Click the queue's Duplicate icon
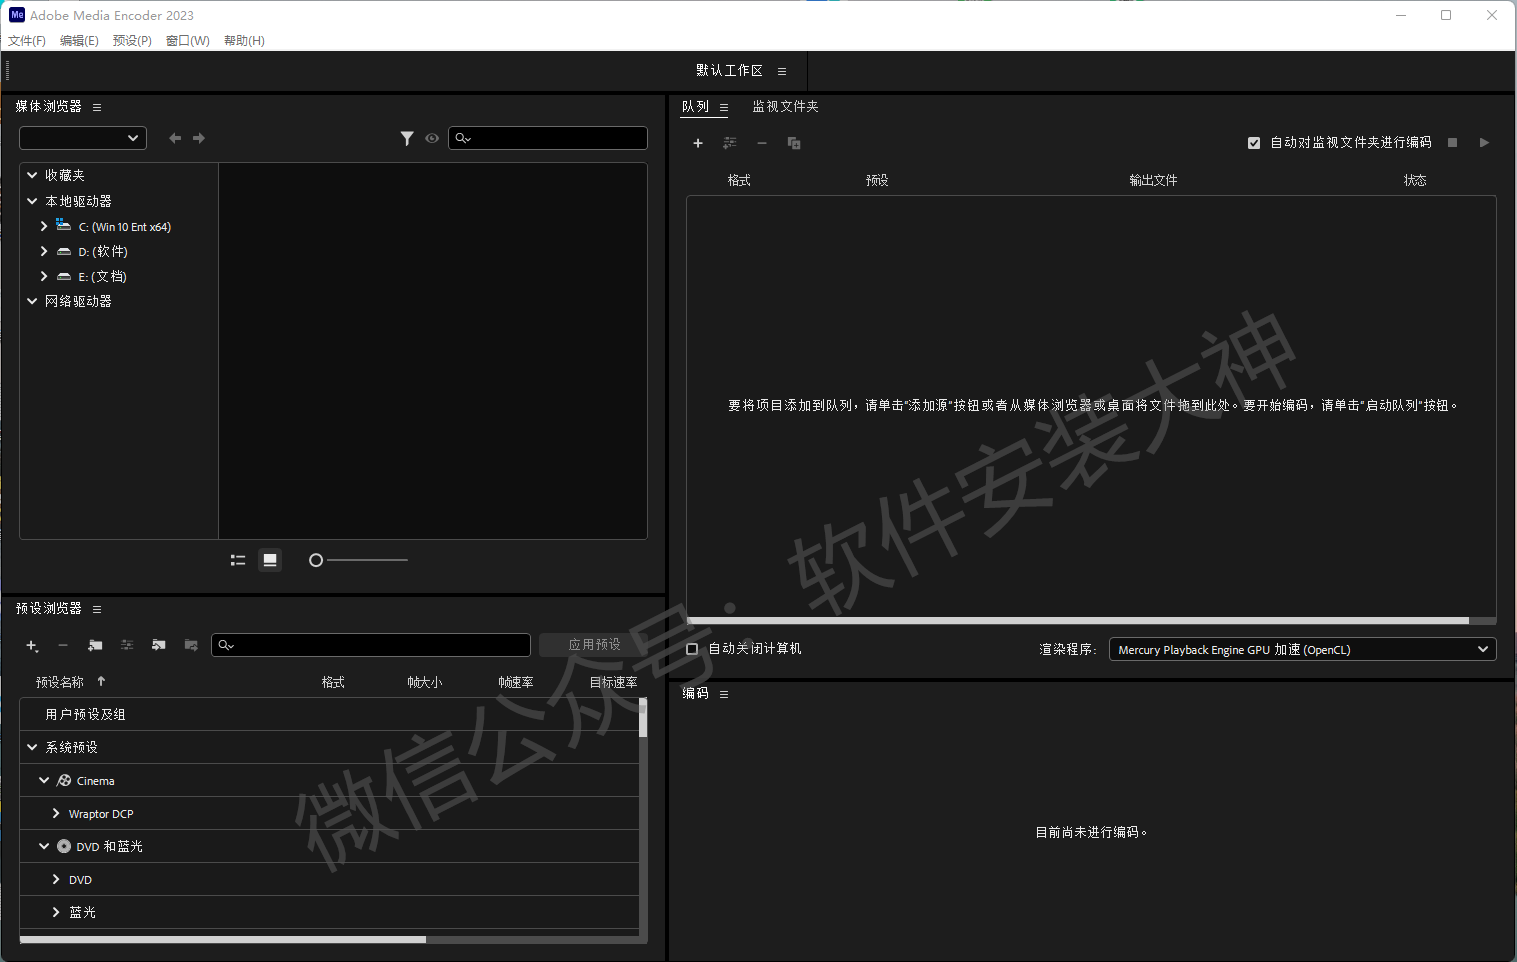 tap(794, 143)
